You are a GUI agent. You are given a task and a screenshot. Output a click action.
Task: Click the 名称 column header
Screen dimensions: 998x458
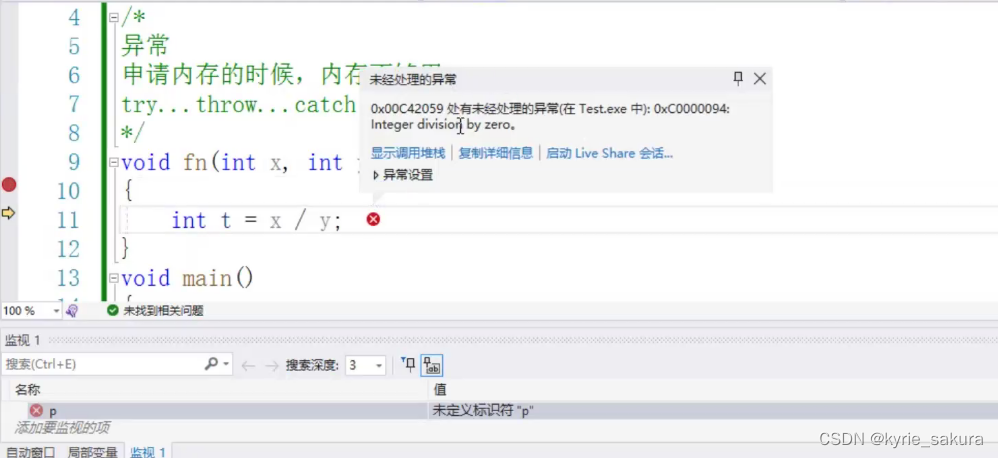tap(27, 389)
